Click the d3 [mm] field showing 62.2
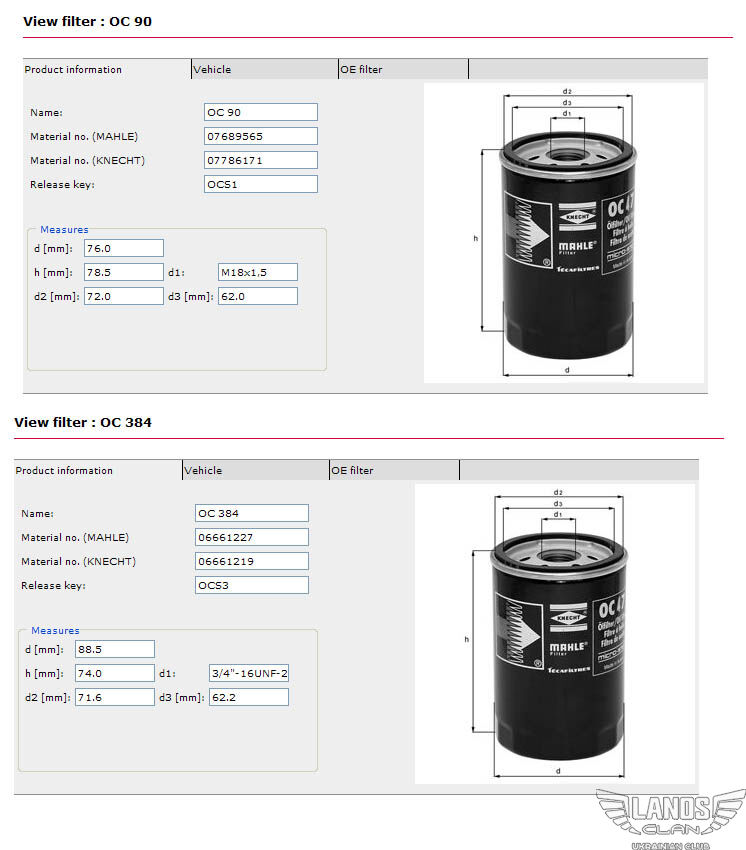The image size is (746, 850). point(248,697)
